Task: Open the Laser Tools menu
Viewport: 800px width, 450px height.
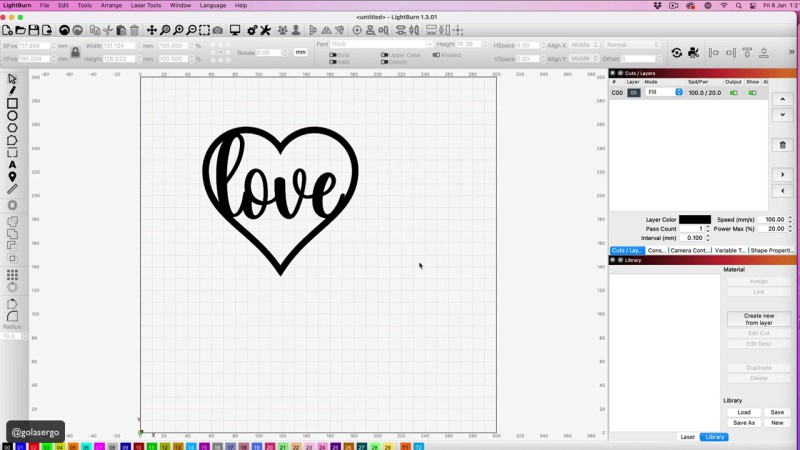Action: (x=145, y=5)
